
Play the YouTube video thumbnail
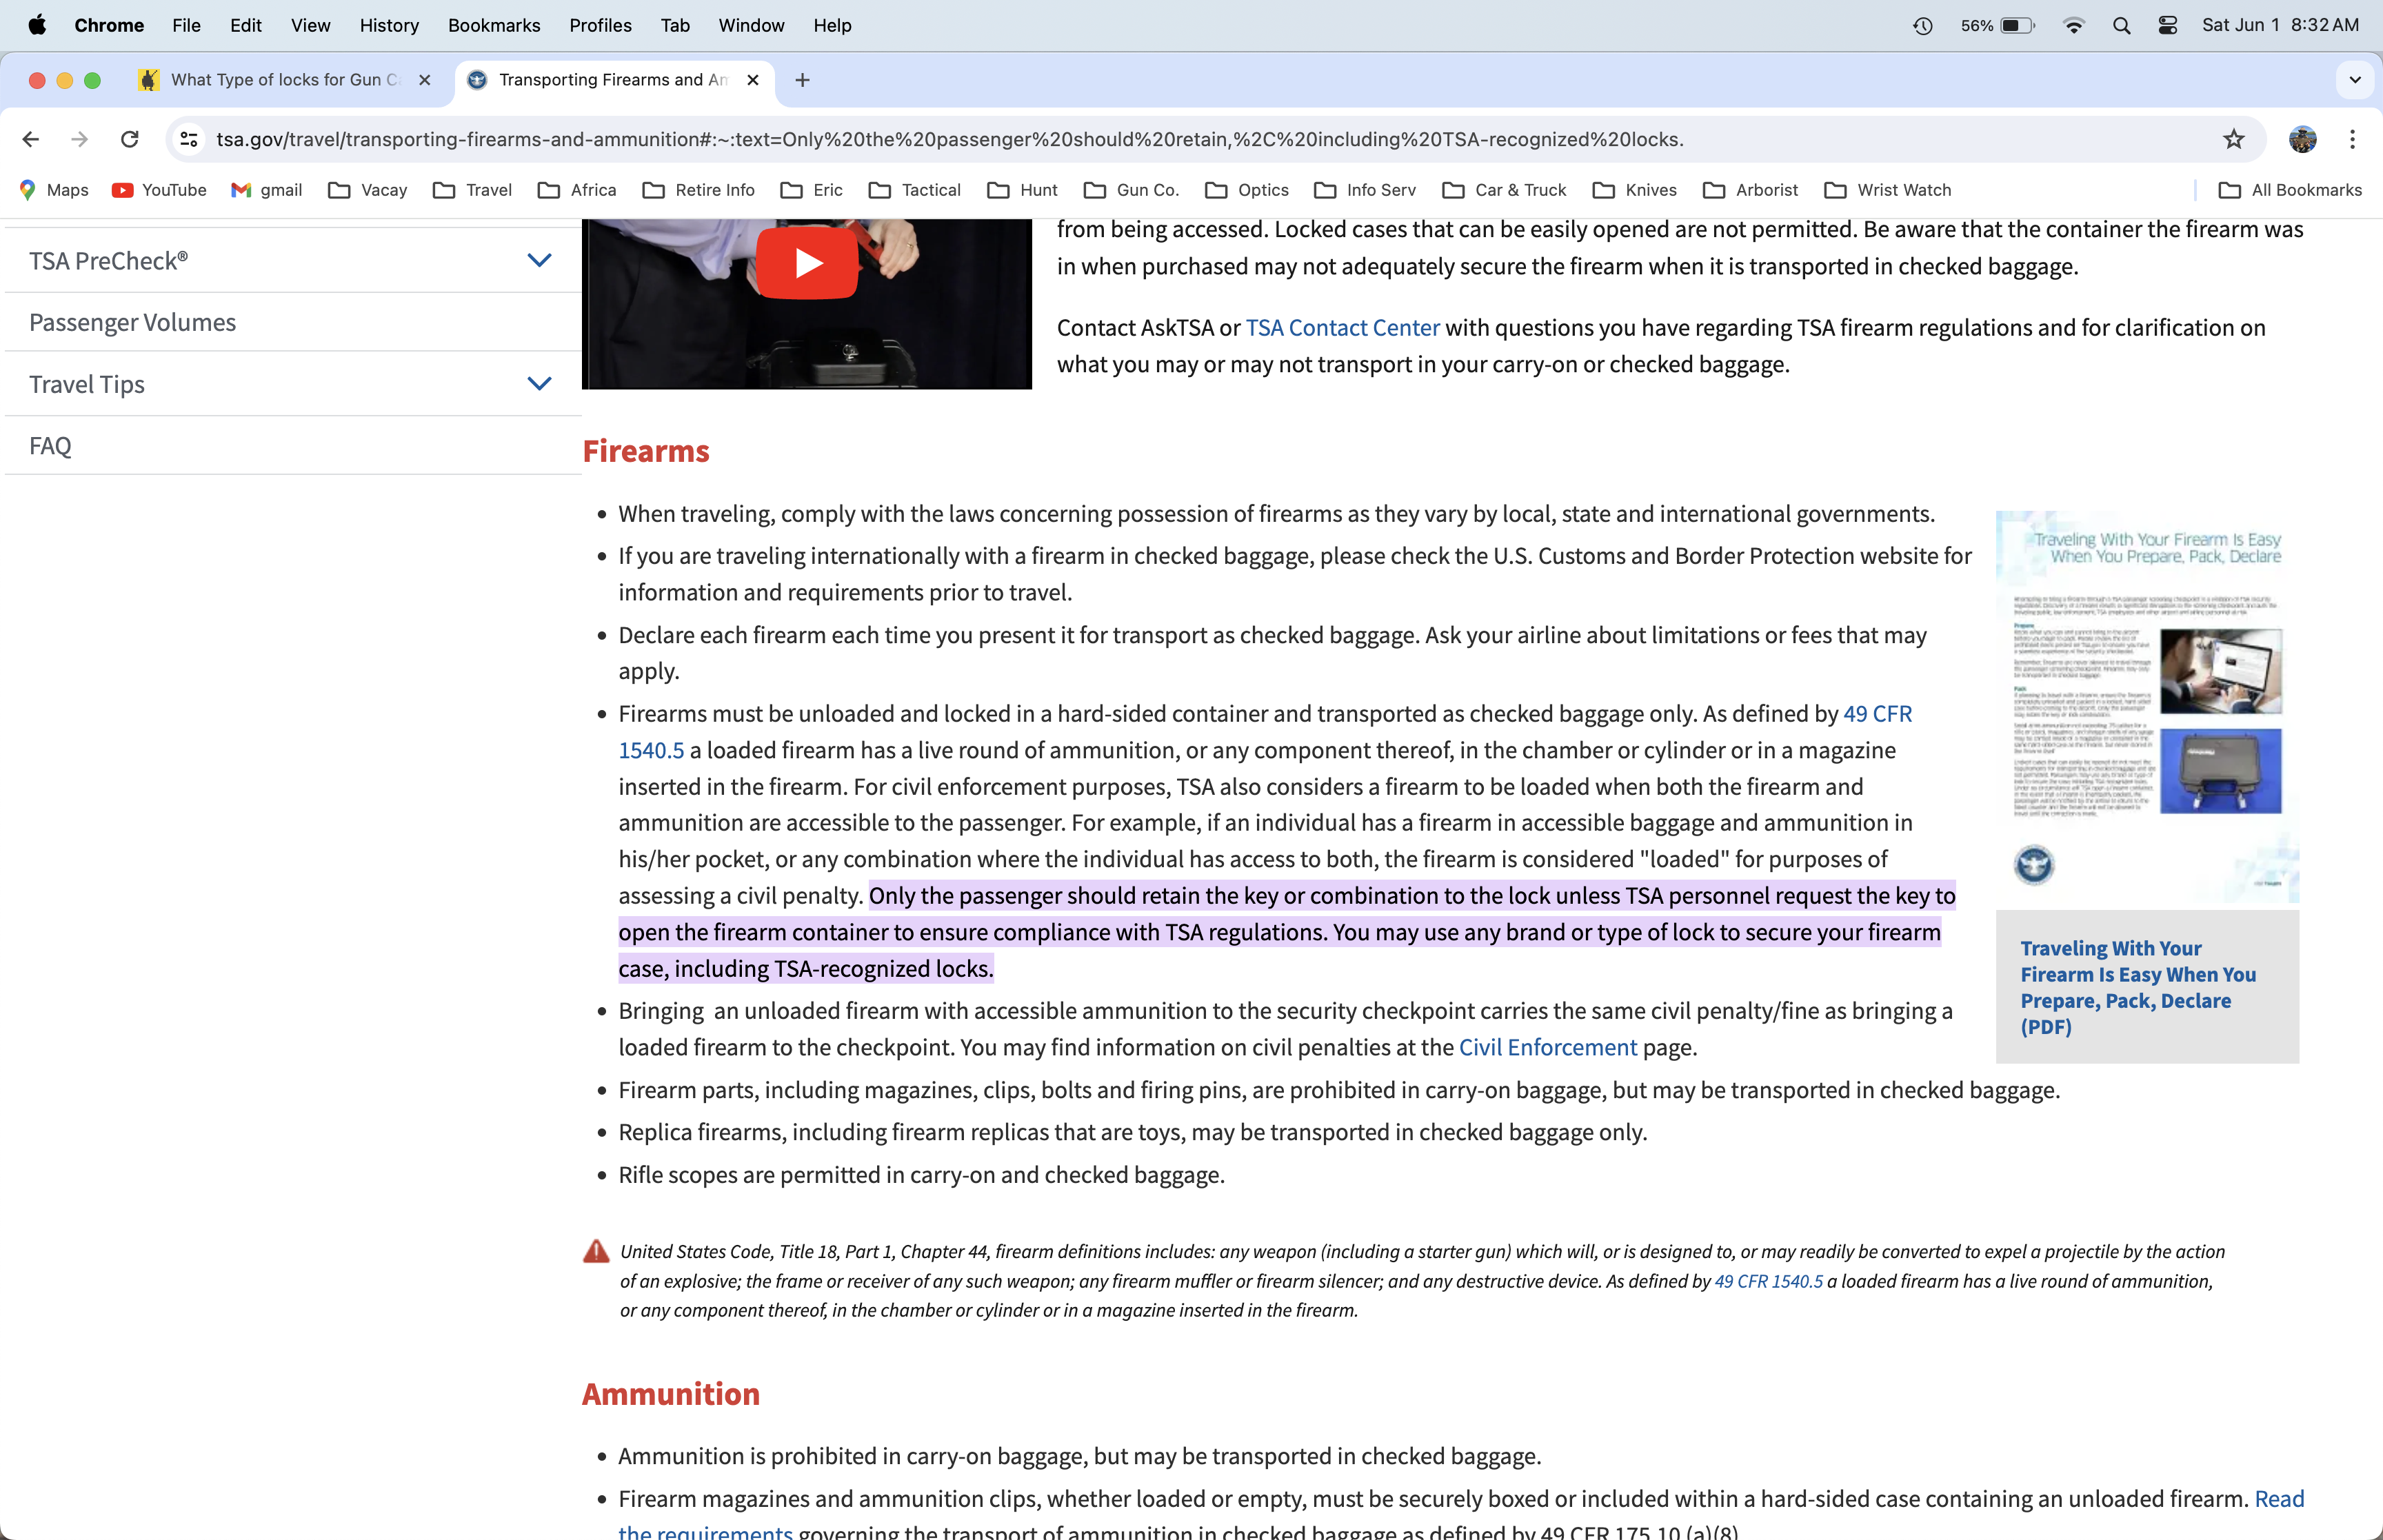(x=806, y=263)
